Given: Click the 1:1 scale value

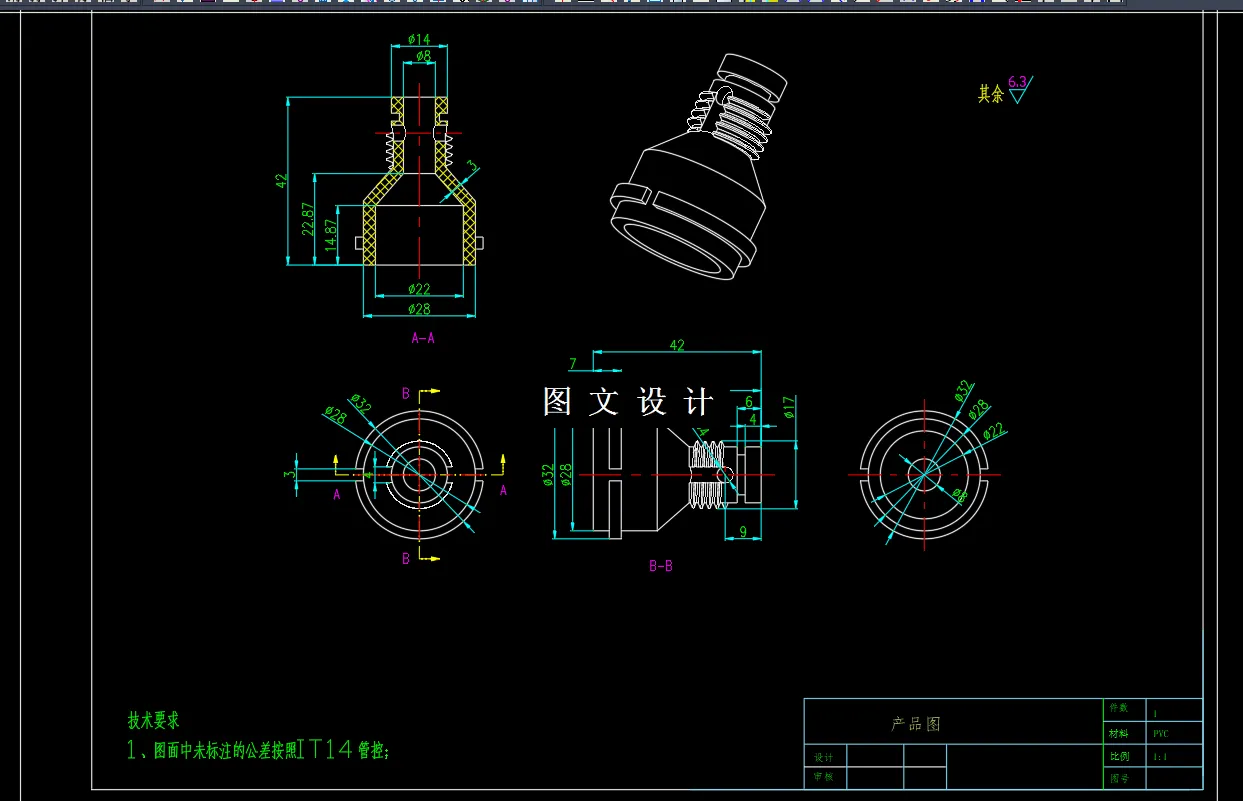Looking at the screenshot, I should (x=1159, y=757).
